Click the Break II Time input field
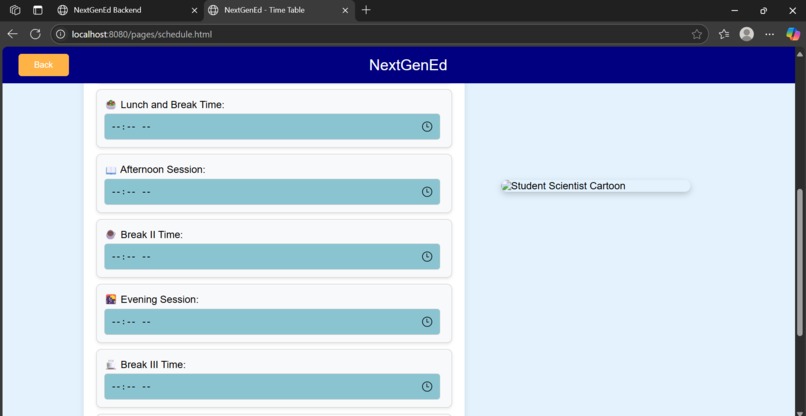This screenshot has width=806, height=416. point(272,257)
